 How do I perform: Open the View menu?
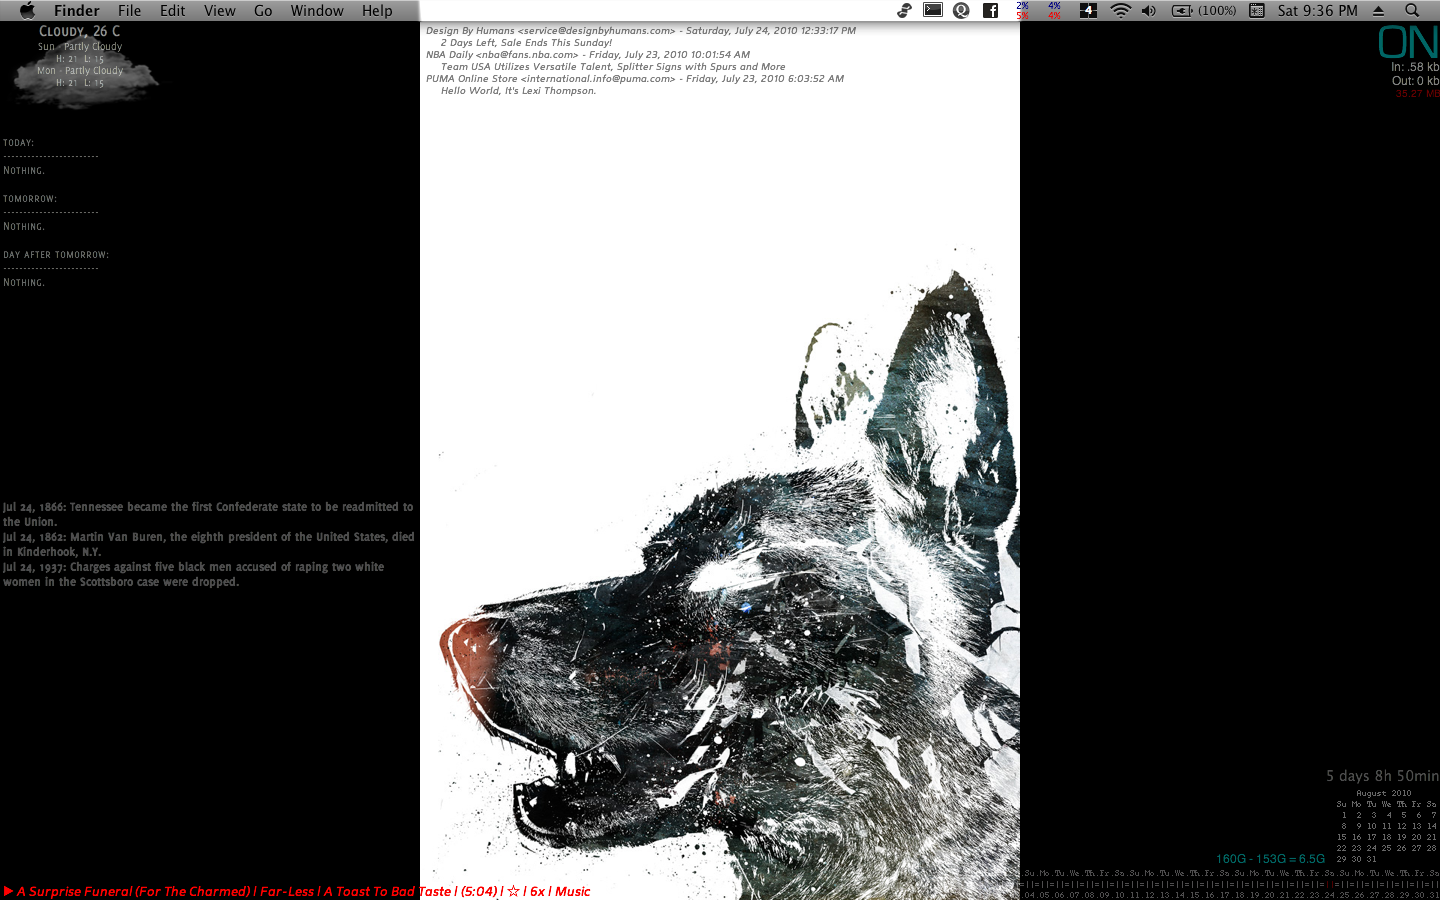219,10
